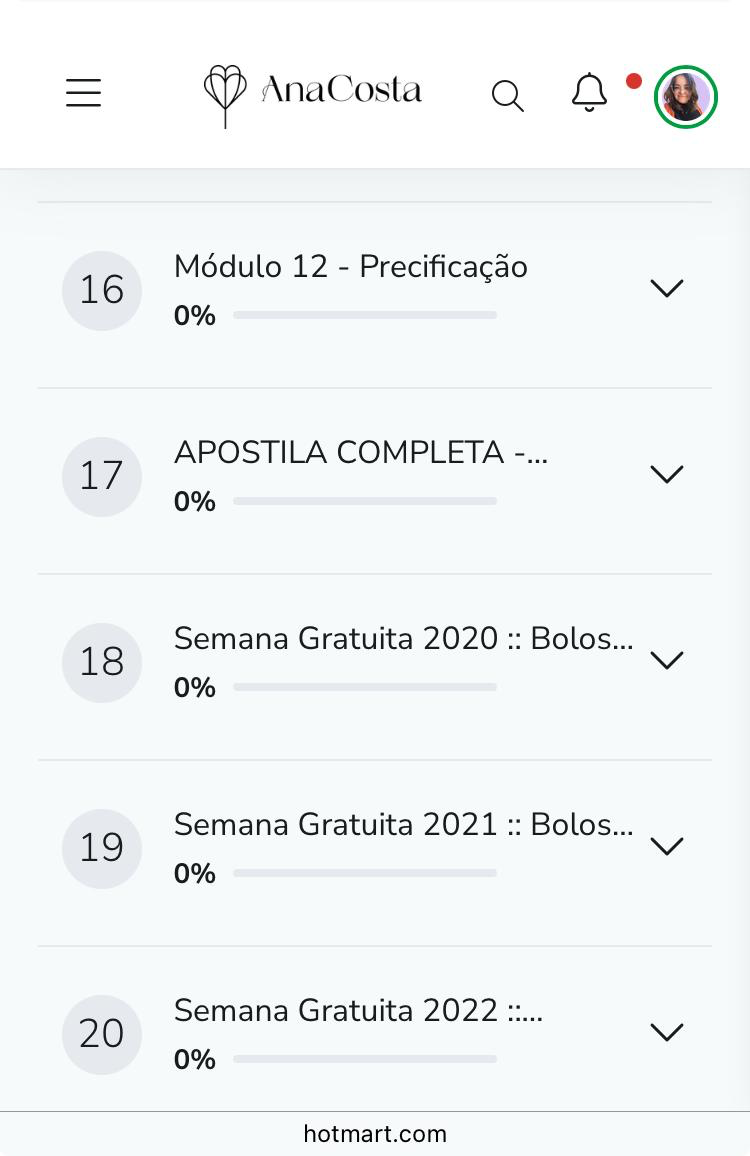Open Semana Gratuita 2020 :: Bolos title
Screen dimensions: 750x1156
[403, 639]
